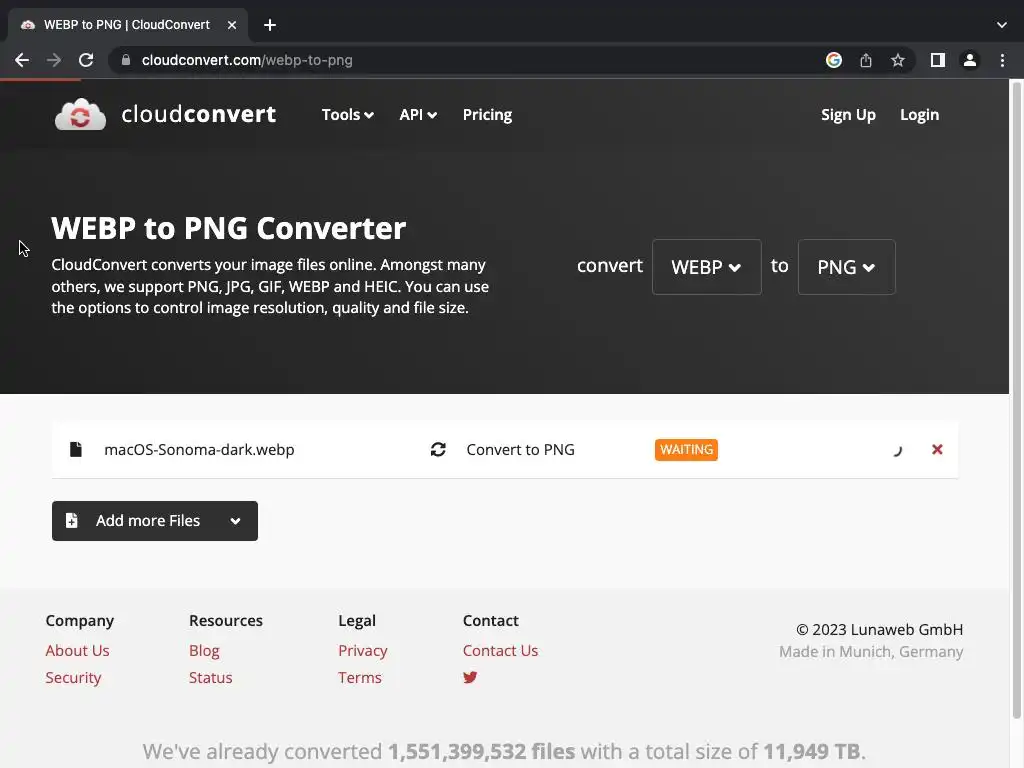Open the Privacy link
The height and width of the screenshot is (768, 1024).
pos(362,650)
